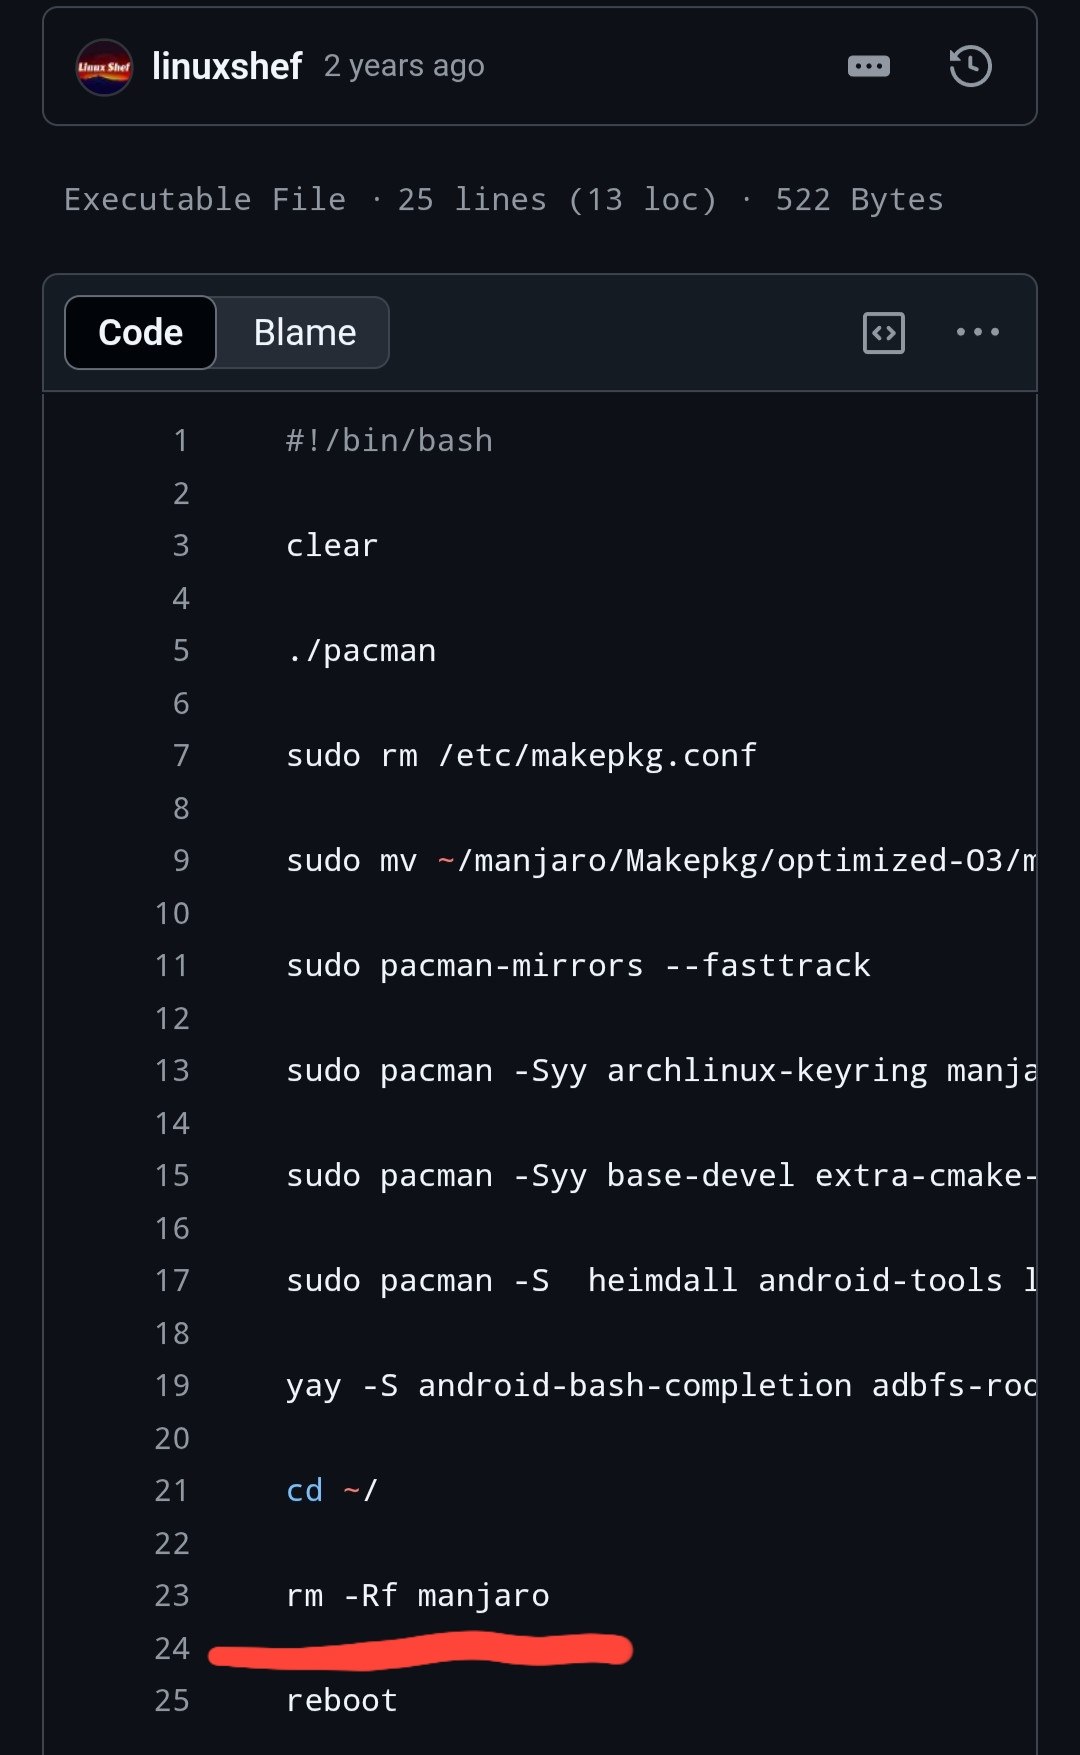Select line number 13
This screenshot has width=1080, height=1755.
[172, 1070]
